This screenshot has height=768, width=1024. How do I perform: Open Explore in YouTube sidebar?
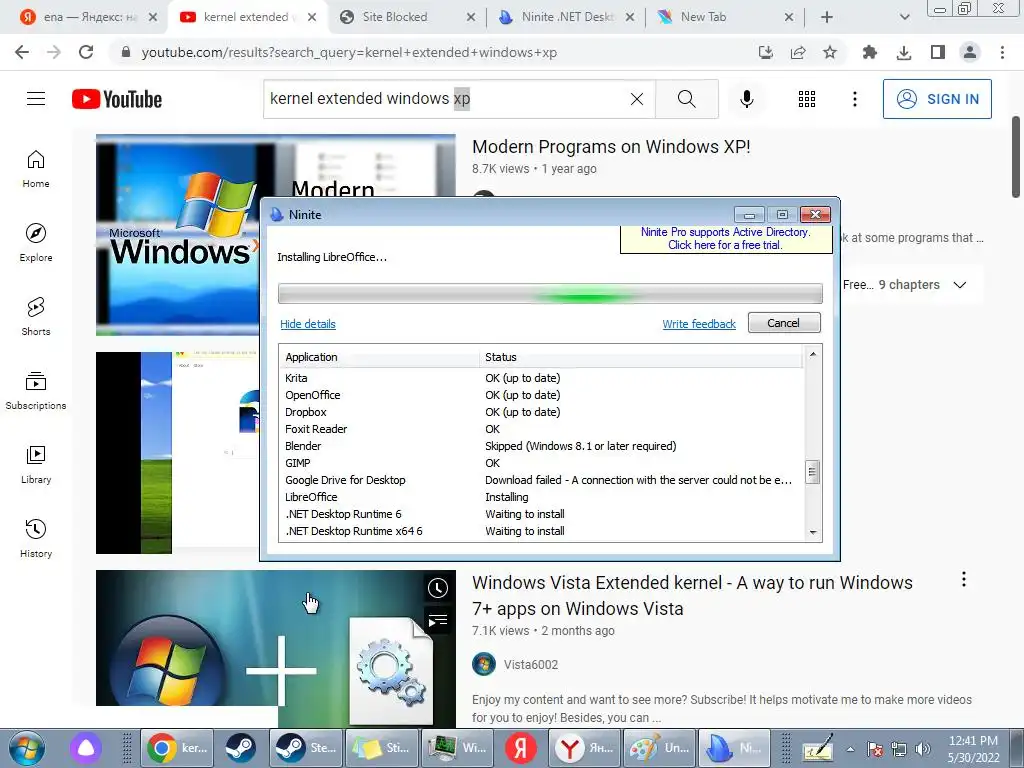pos(36,243)
